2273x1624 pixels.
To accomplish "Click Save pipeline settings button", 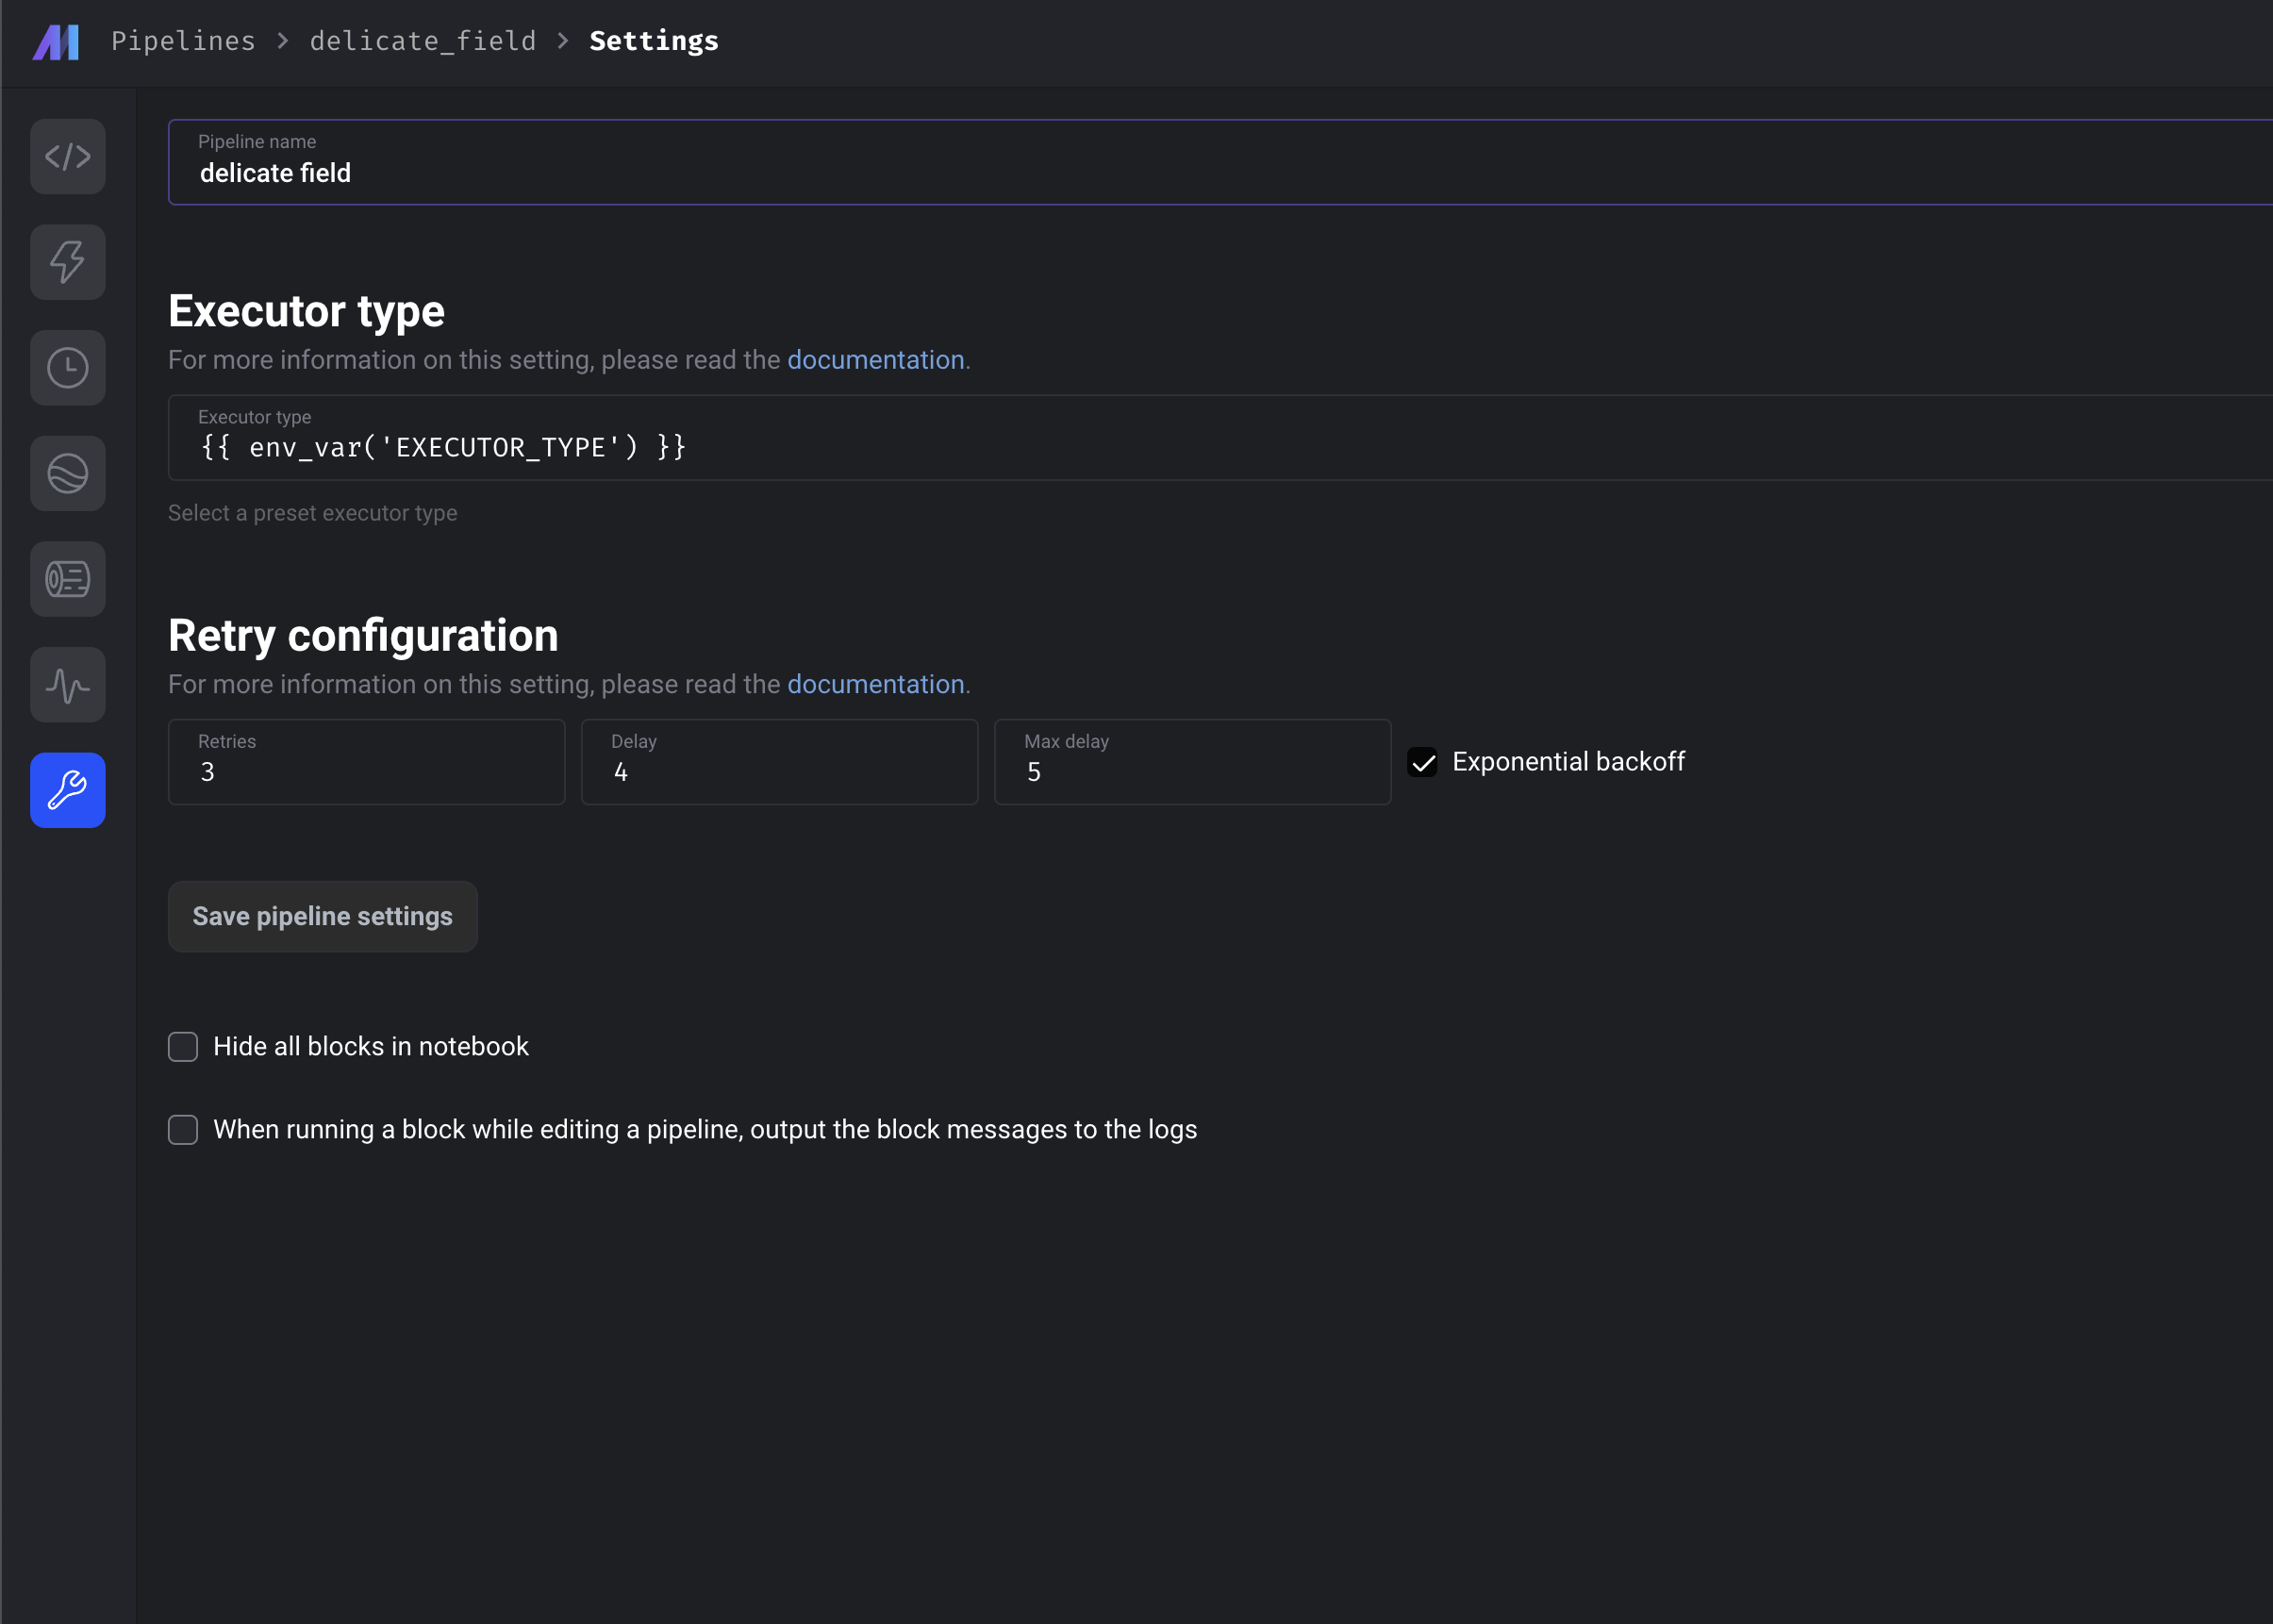I will 323,916.
